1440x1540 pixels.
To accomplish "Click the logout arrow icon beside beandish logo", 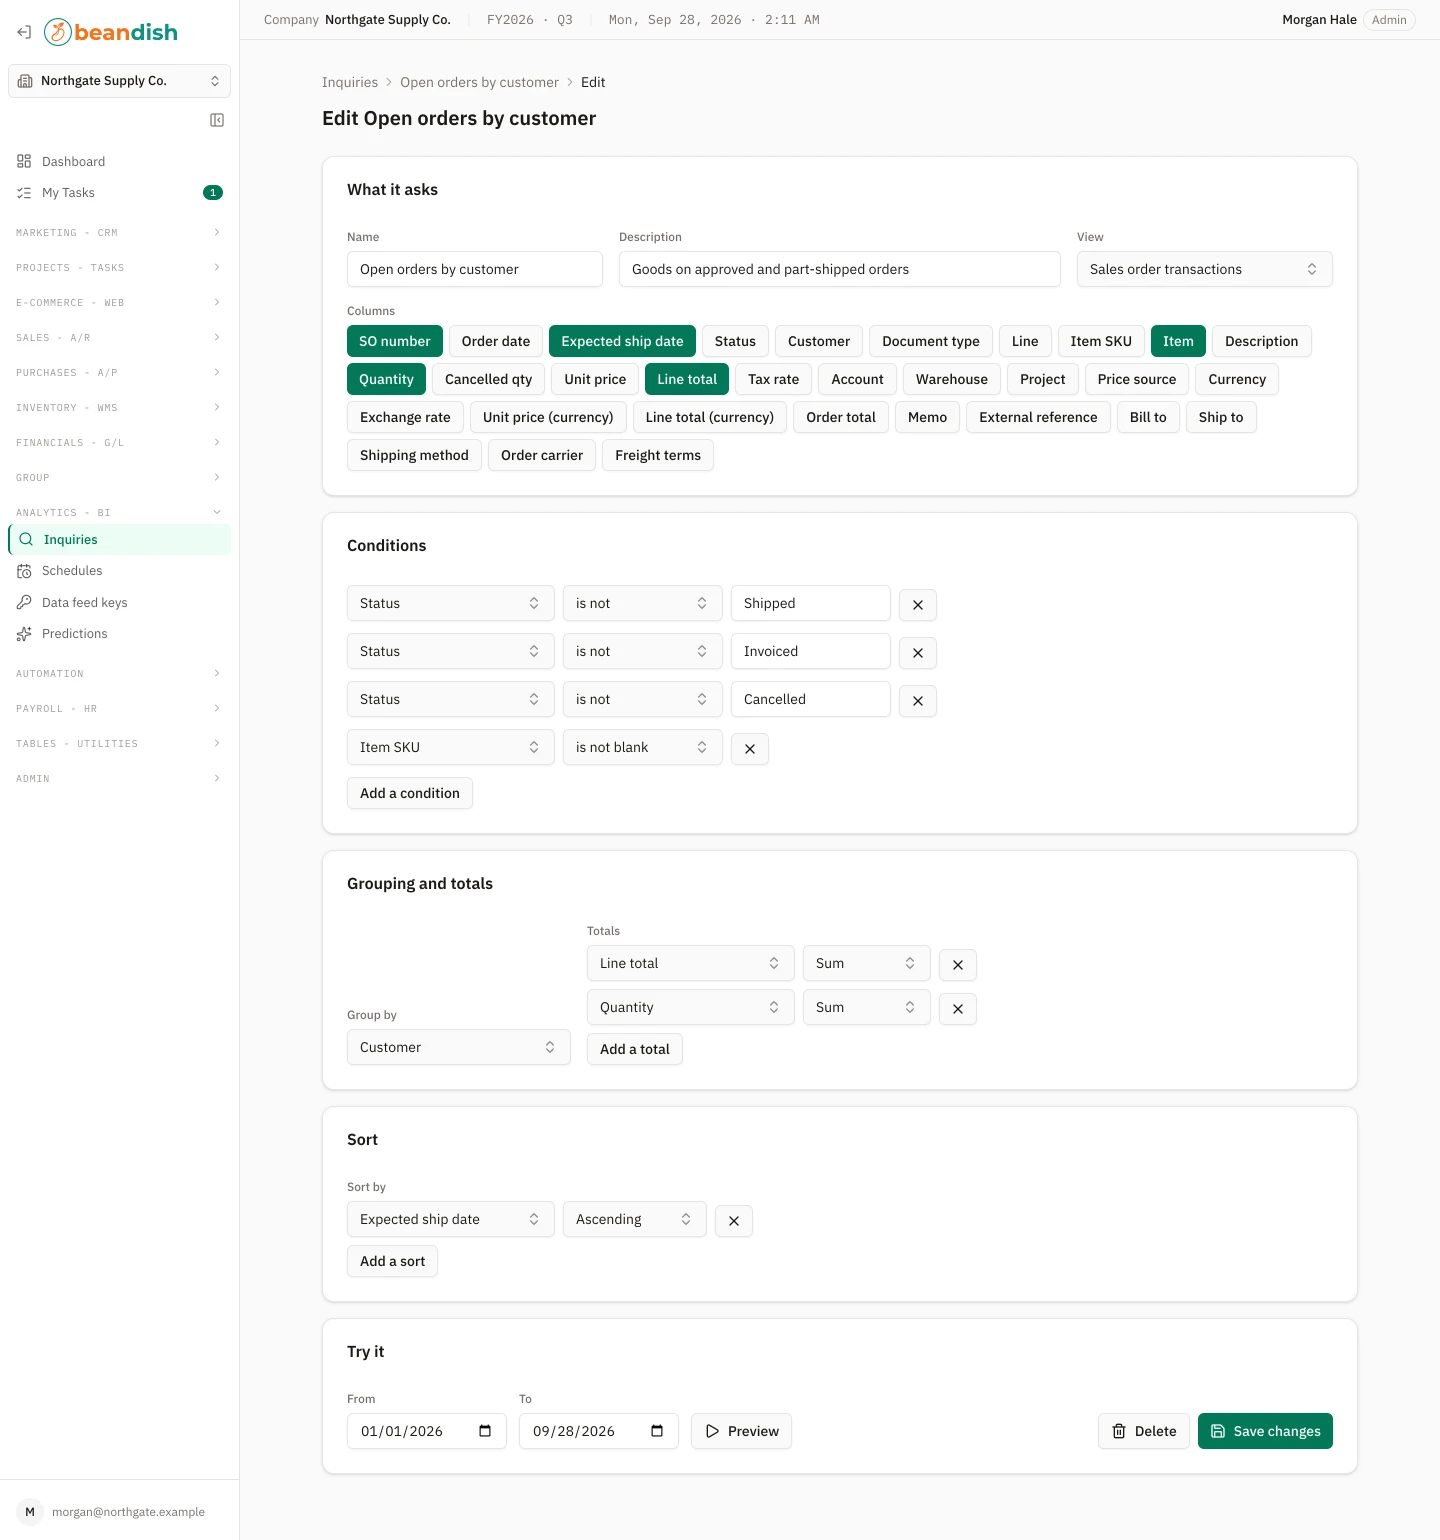I will point(24,32).
